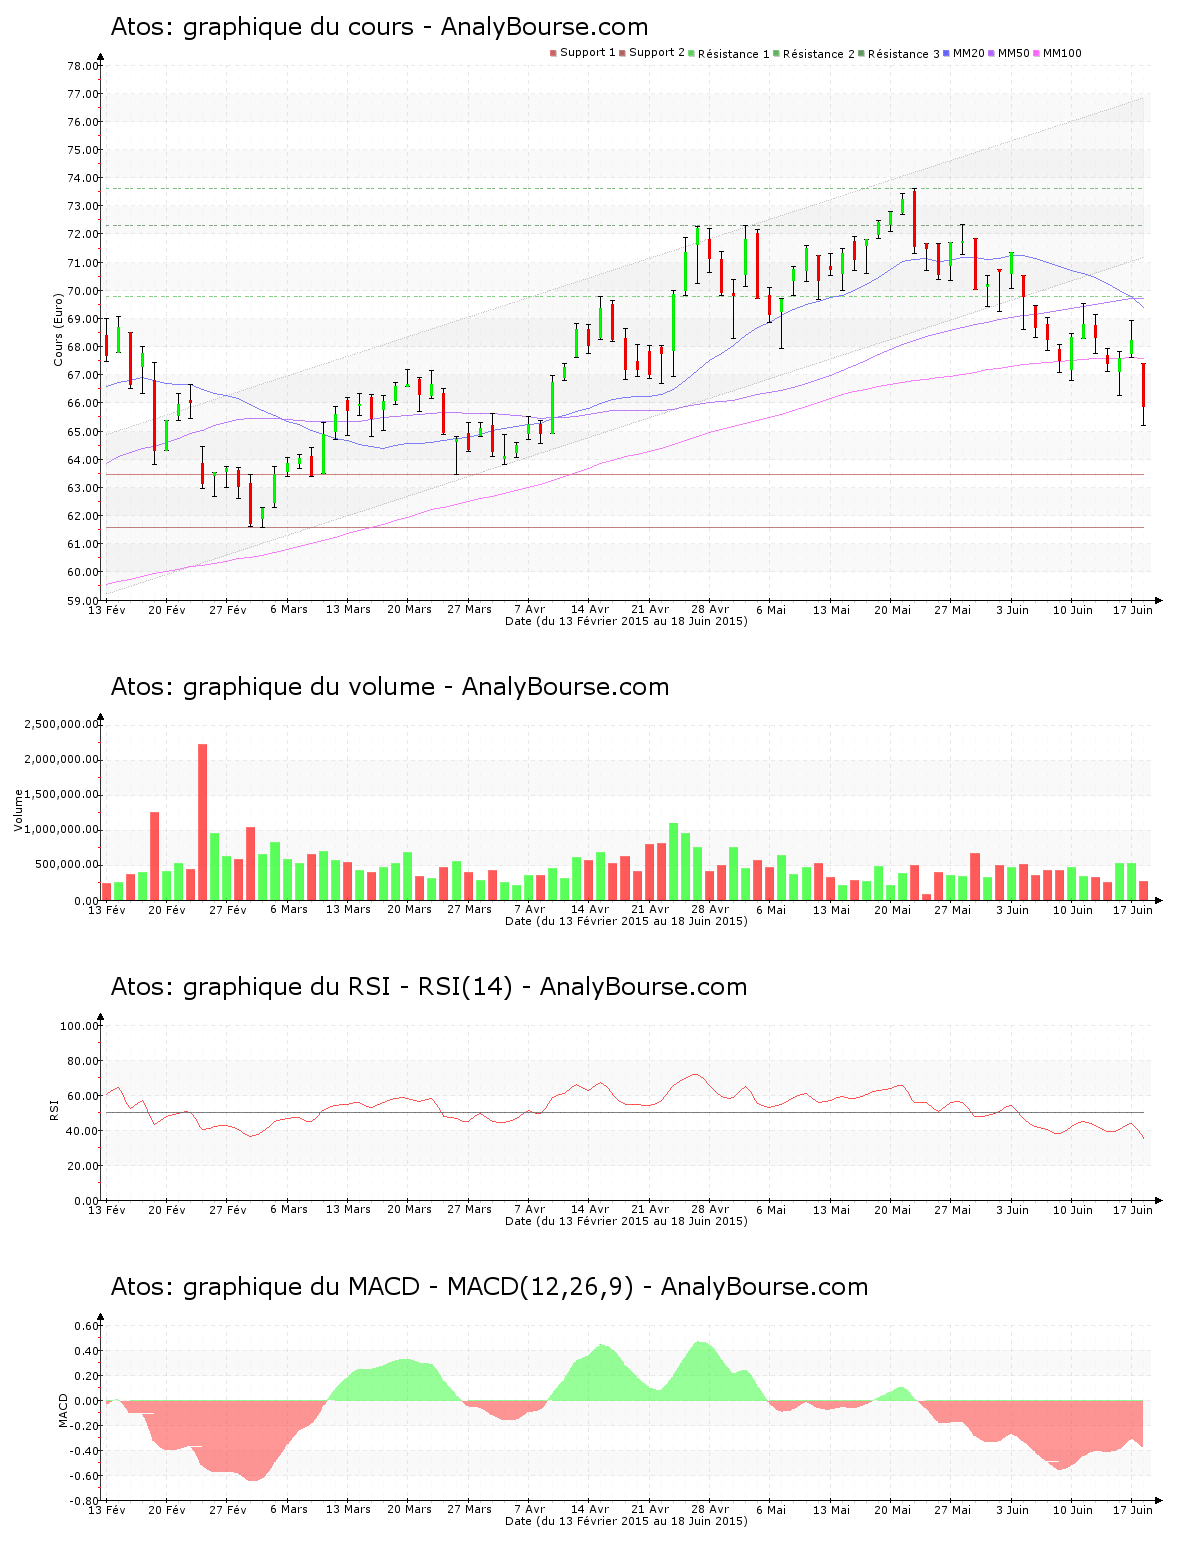Click '27 Fév' date on MACD chart
This screenshot has height=1550, width=1200.
point(228,1510)
